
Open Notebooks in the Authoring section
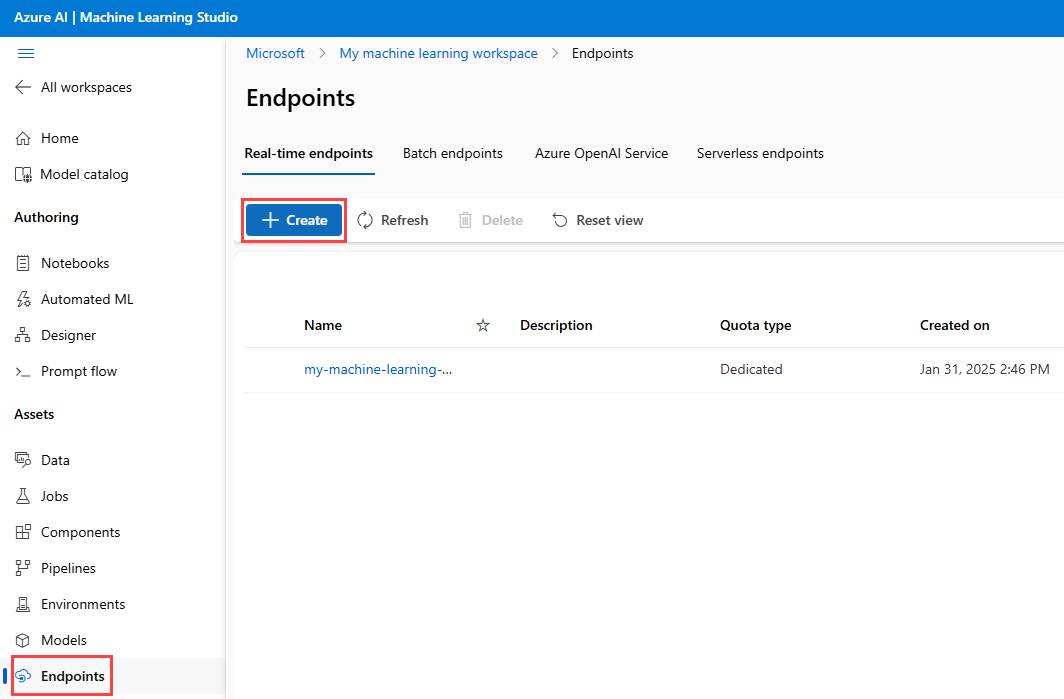click(75, 263)
